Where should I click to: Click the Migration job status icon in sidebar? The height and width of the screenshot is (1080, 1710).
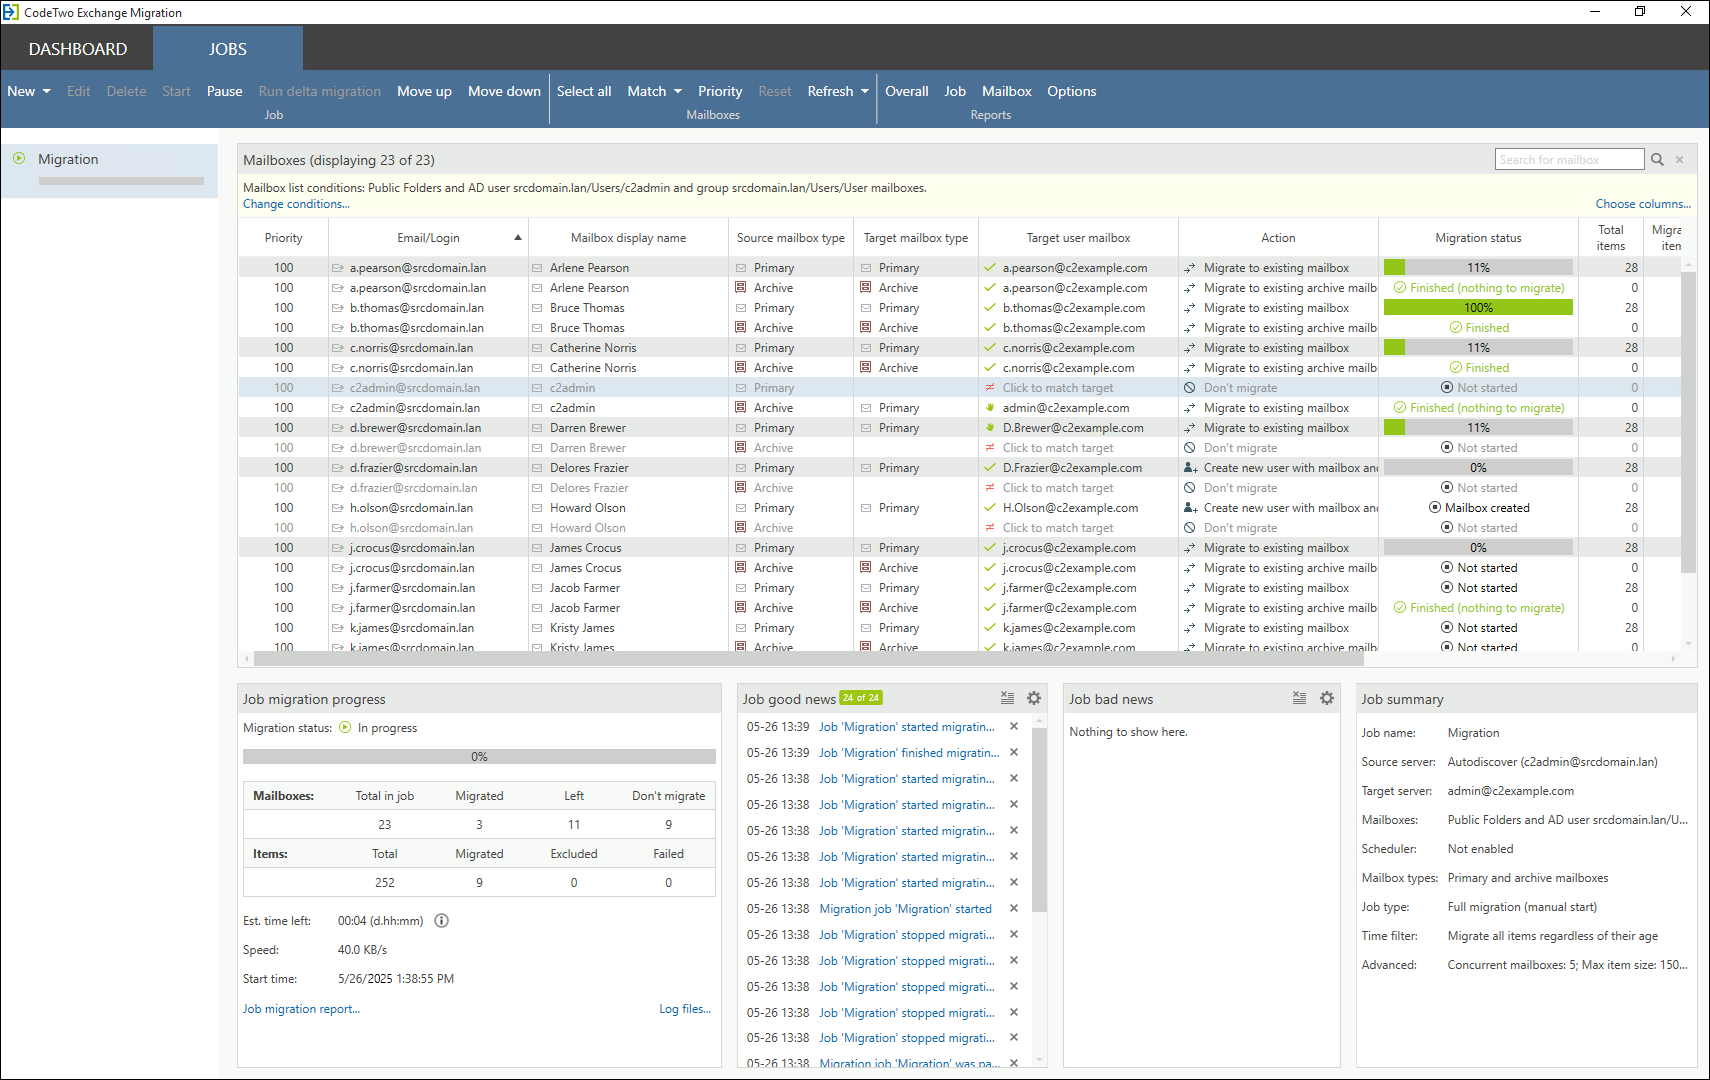tap(19, 158)
